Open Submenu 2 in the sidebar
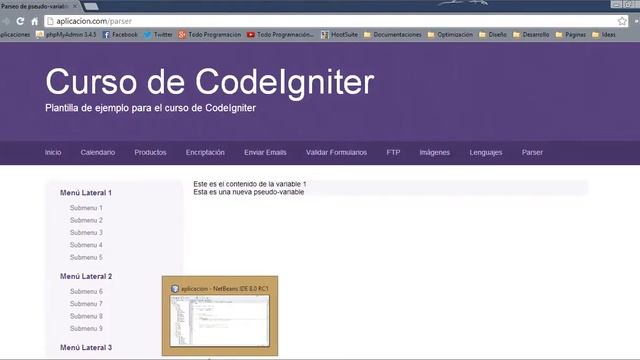Image resolution: width=640 pixels, height=360 pixels. click(x=86, y=220)
